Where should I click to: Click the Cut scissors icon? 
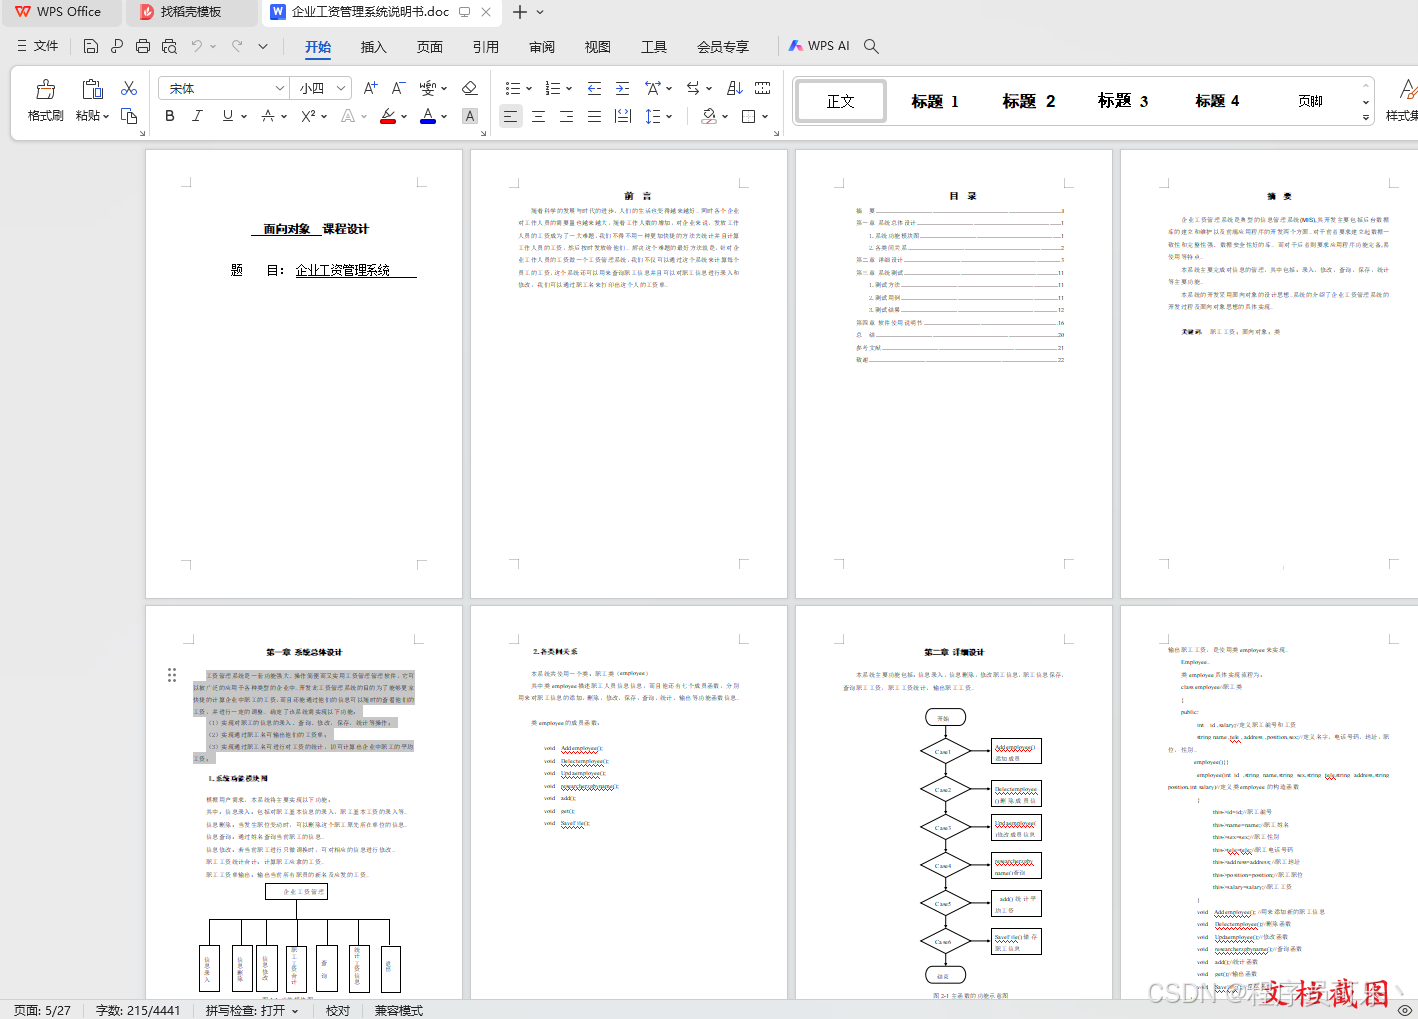(x=129, y=89)
